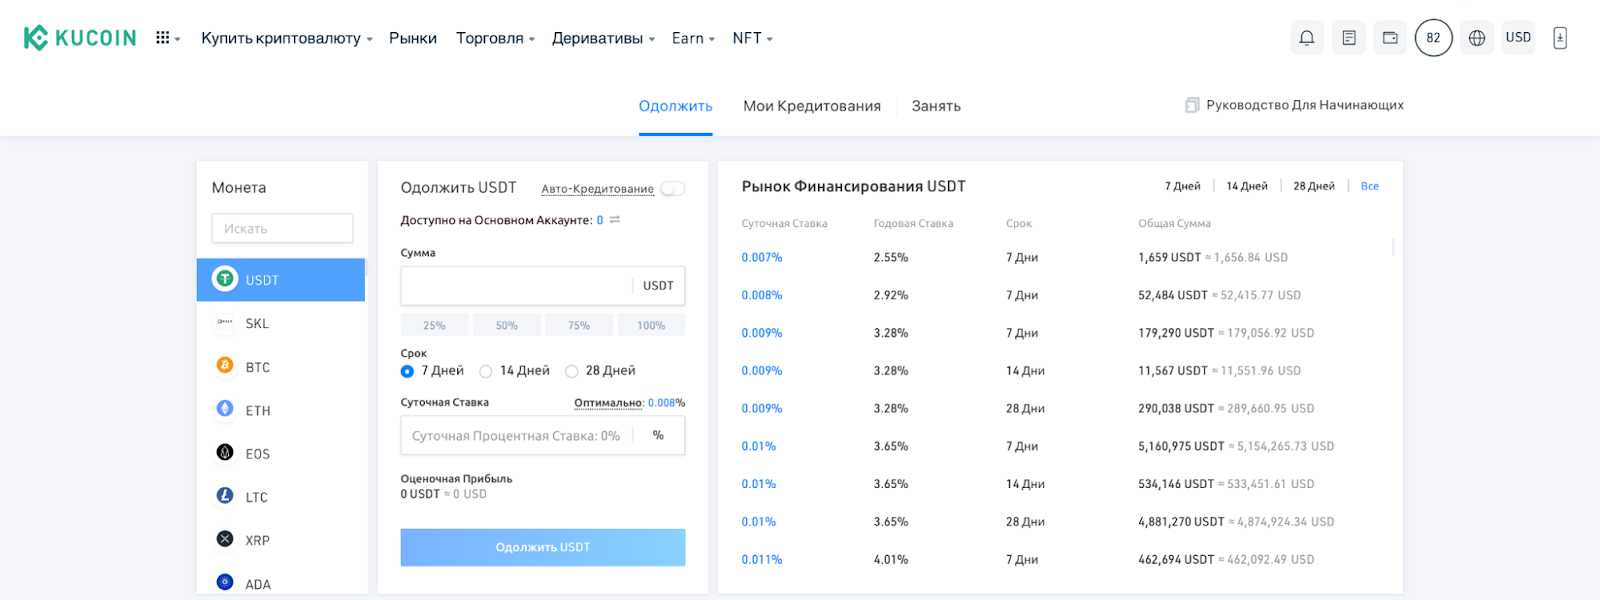Open the orders document icon

click(x=1348, y=38)
